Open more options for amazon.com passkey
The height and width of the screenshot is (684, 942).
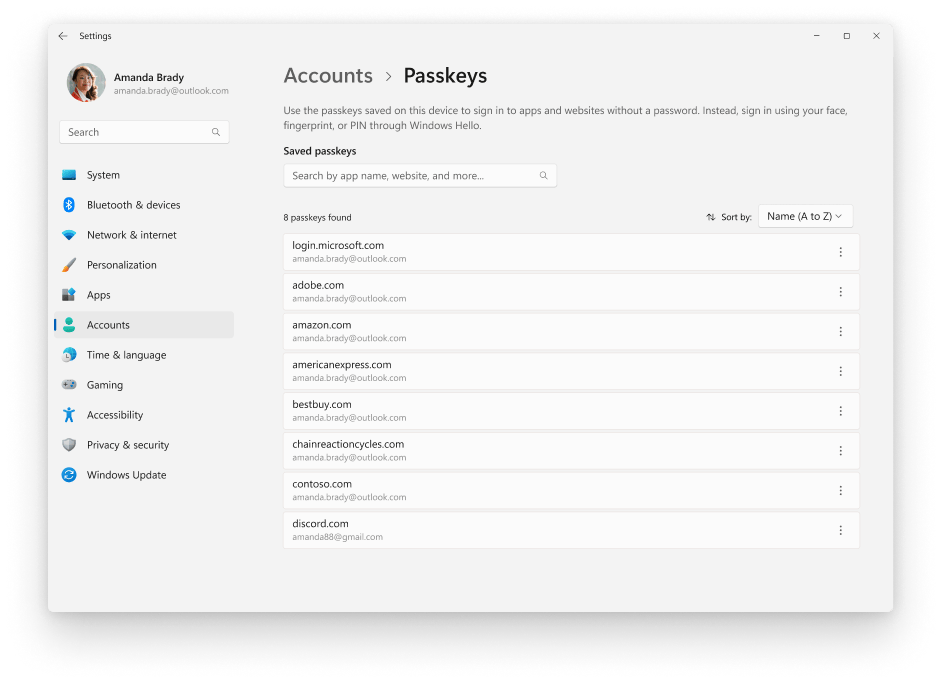840,331
